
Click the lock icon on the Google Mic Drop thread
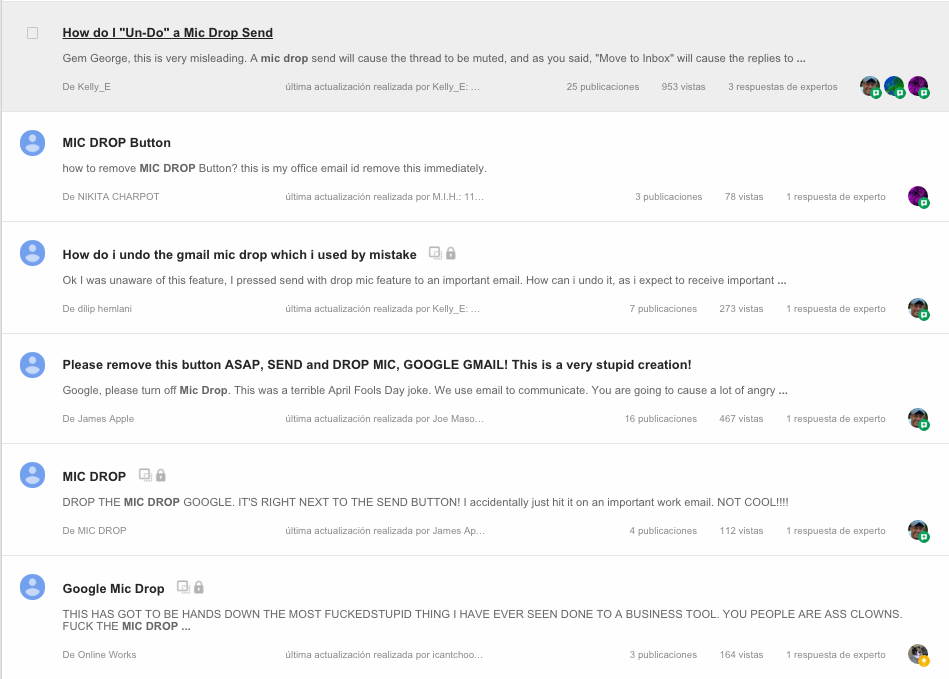199,587
